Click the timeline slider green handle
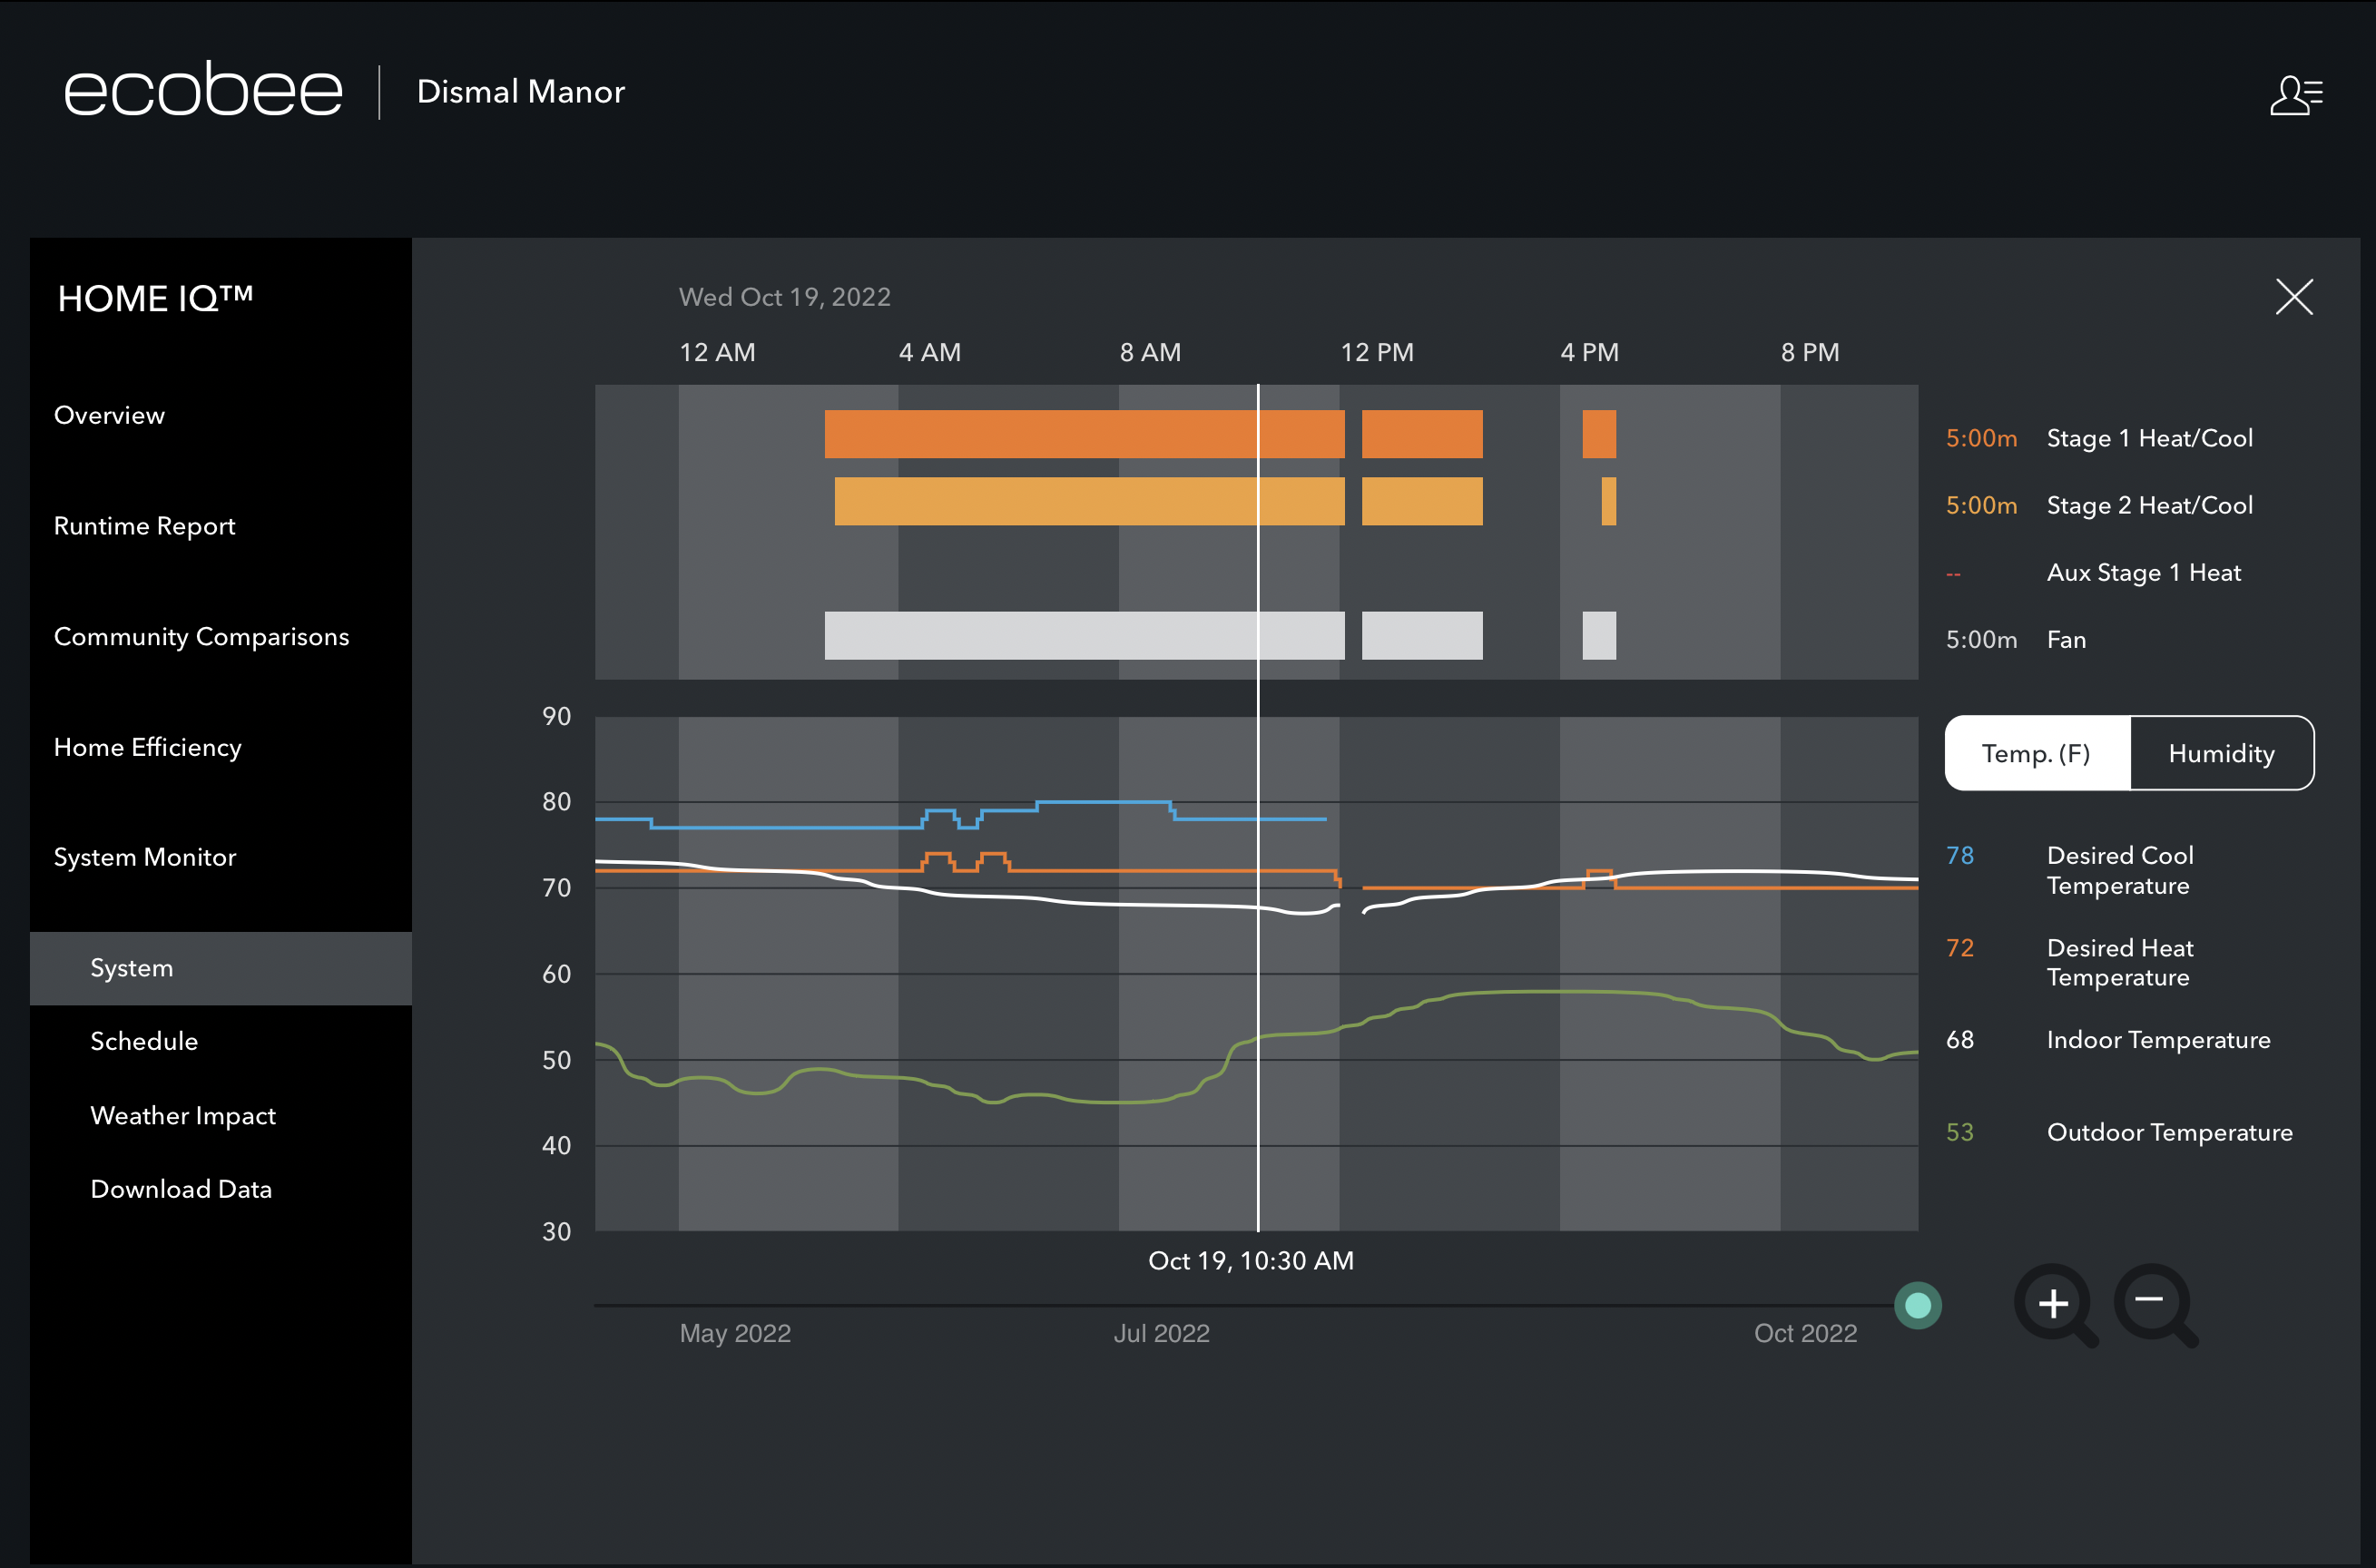Viewport: 2376px width, 1568px height. (1917, 1305)
